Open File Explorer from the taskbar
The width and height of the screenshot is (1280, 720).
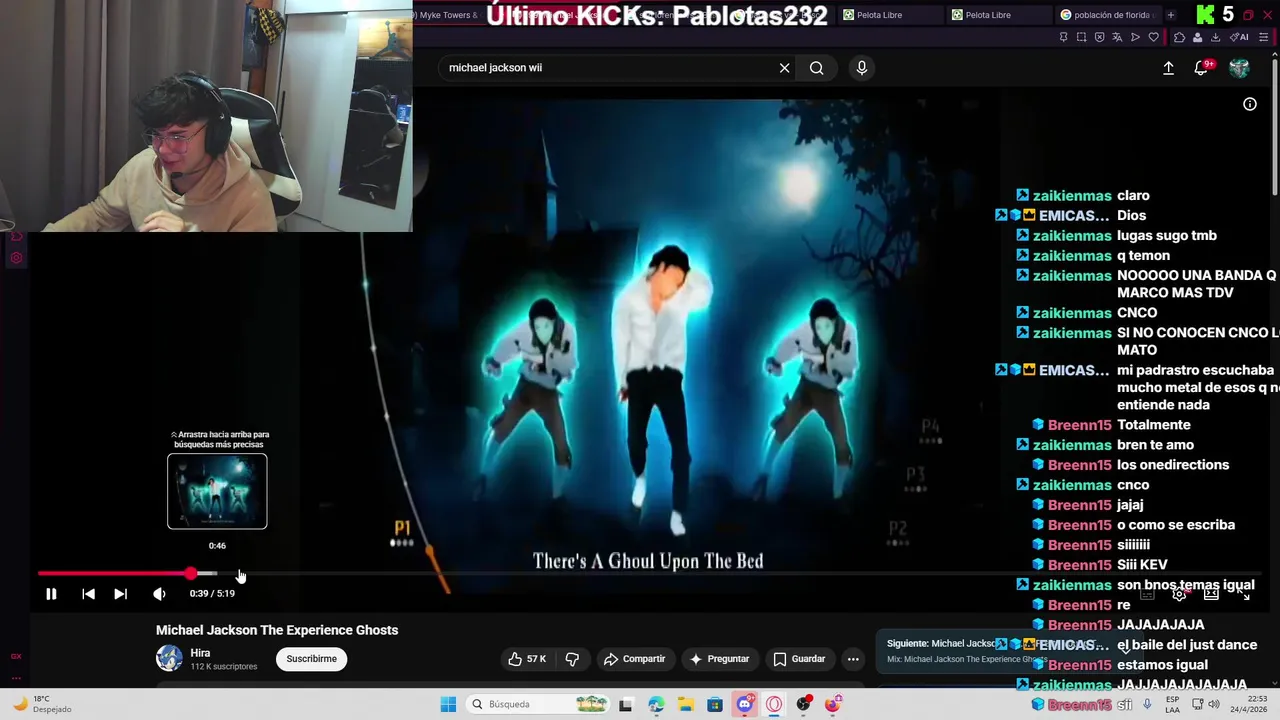pos(685,704)
